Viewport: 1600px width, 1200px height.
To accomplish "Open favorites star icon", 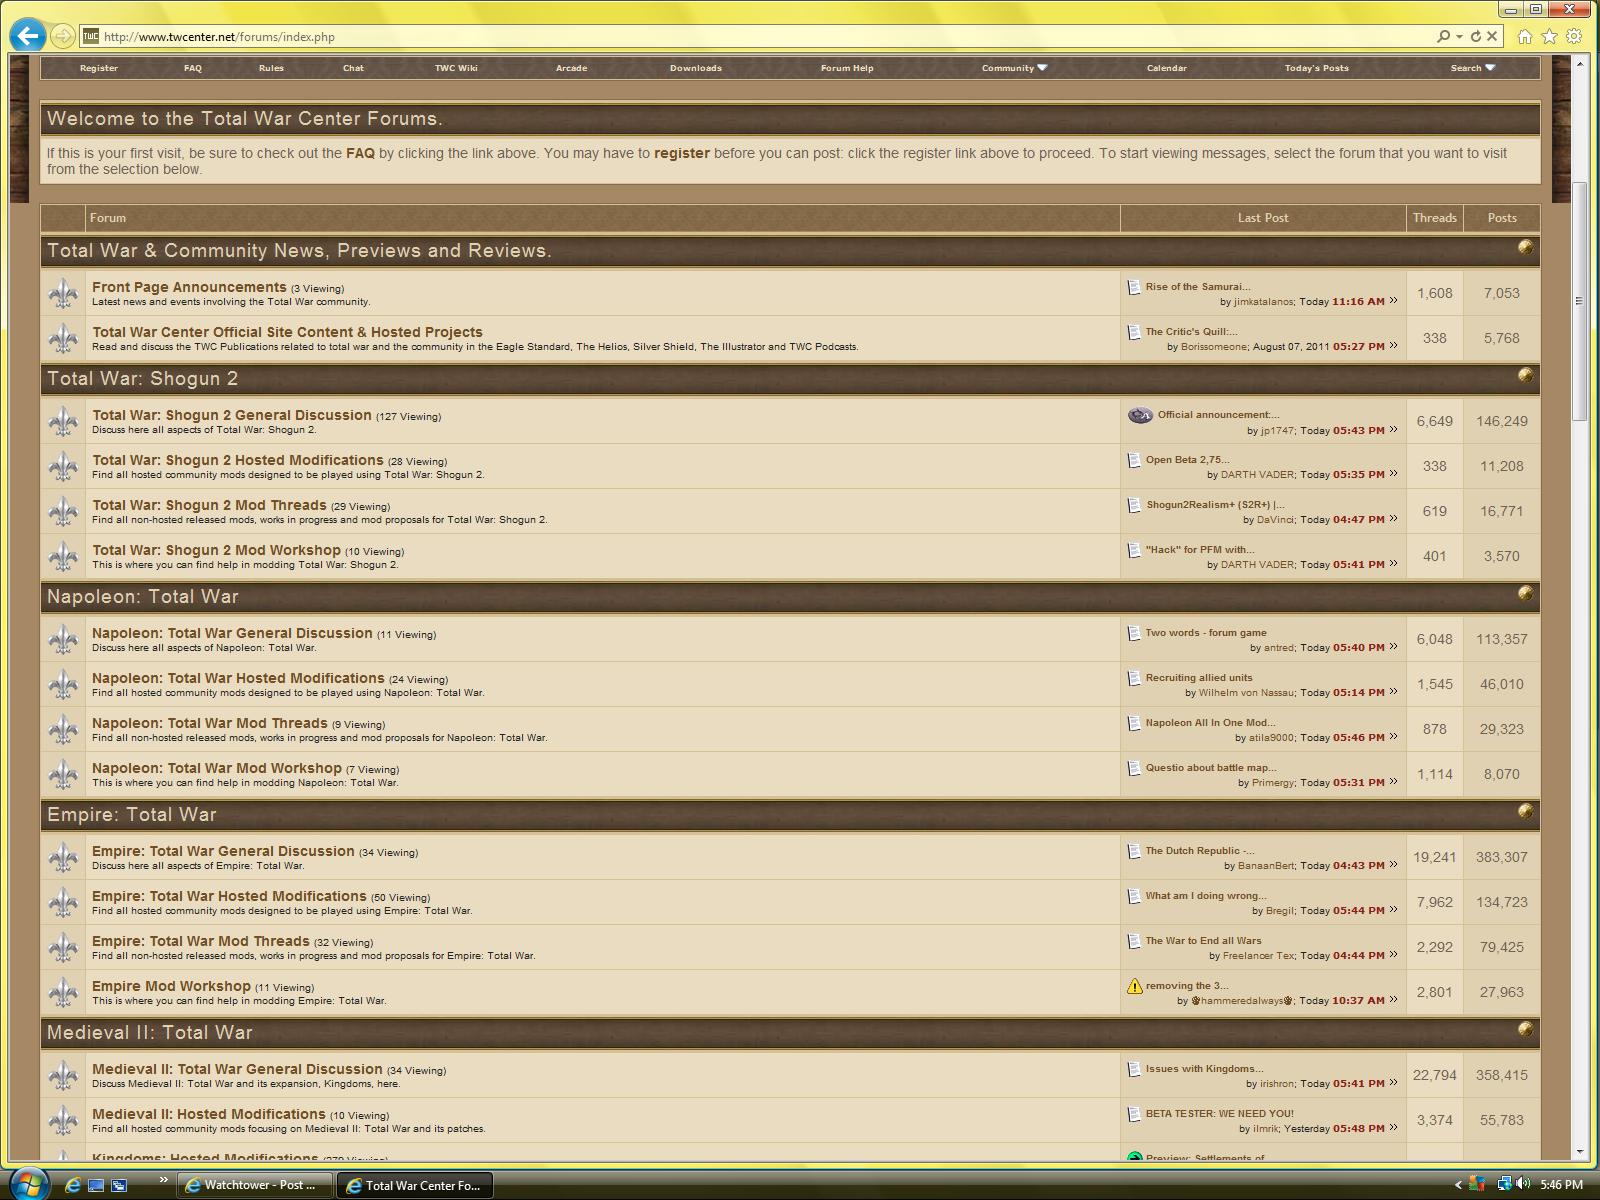I will 1549,36.
